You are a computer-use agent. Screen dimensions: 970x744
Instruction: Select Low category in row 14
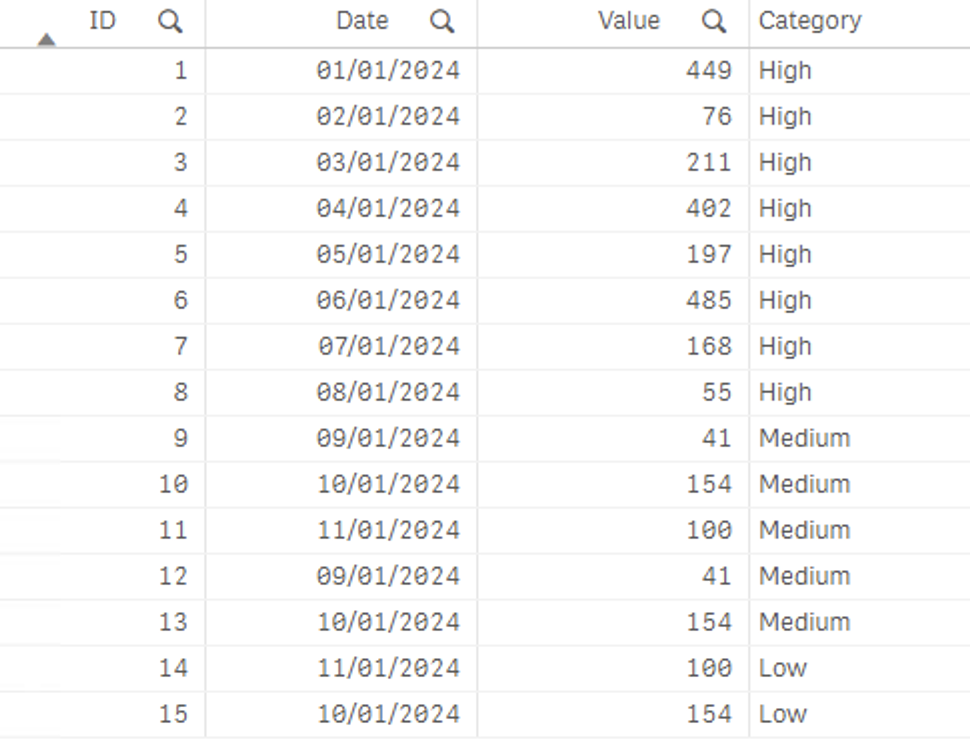pos(782,669)
